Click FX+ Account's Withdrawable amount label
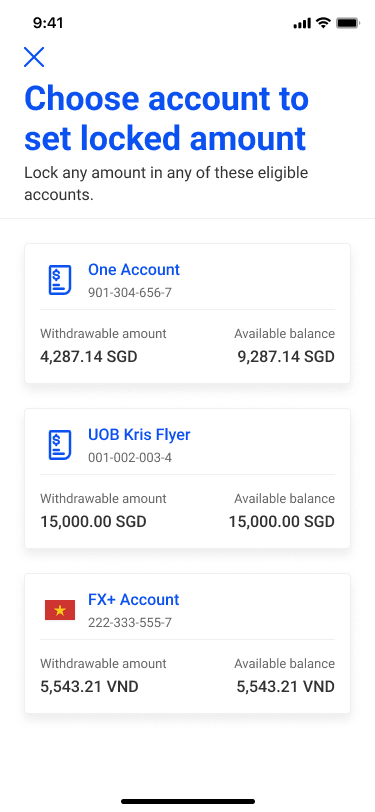 click(103, 663)
